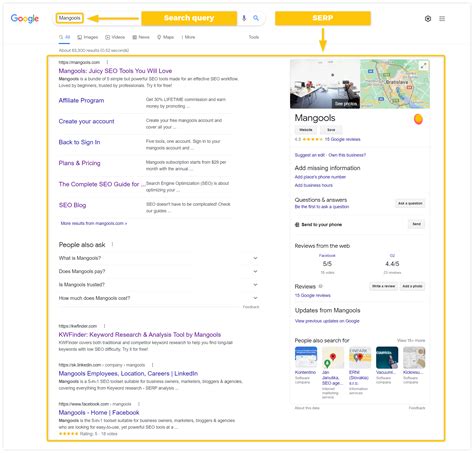Viewport: 474px width, 453px height.
Task: Click the Write a review button
Action: 384,286
